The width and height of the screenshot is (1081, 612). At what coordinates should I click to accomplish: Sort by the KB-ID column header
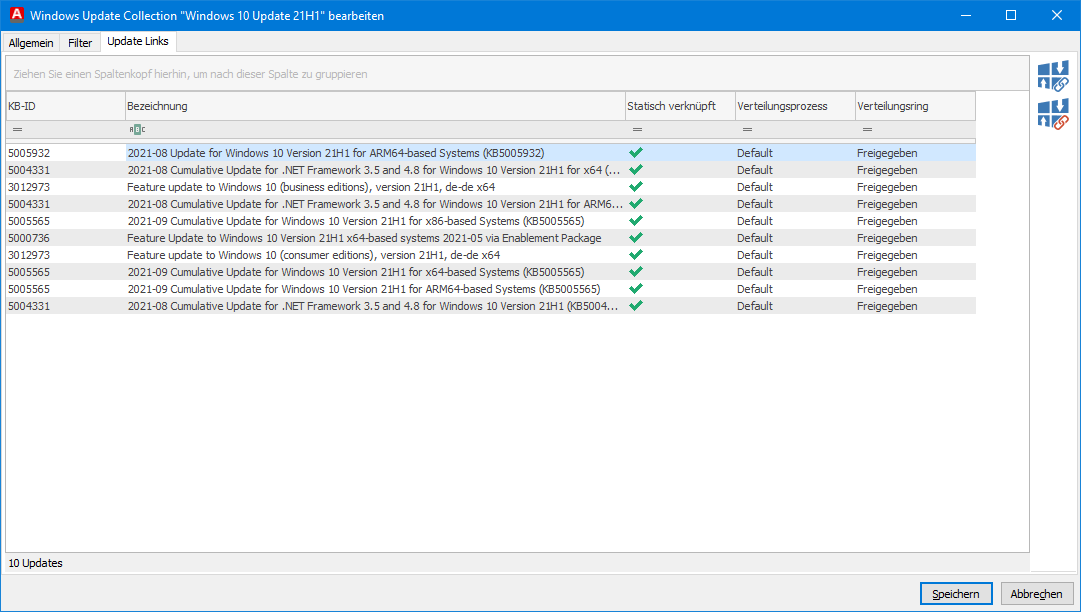click(65, 106)
